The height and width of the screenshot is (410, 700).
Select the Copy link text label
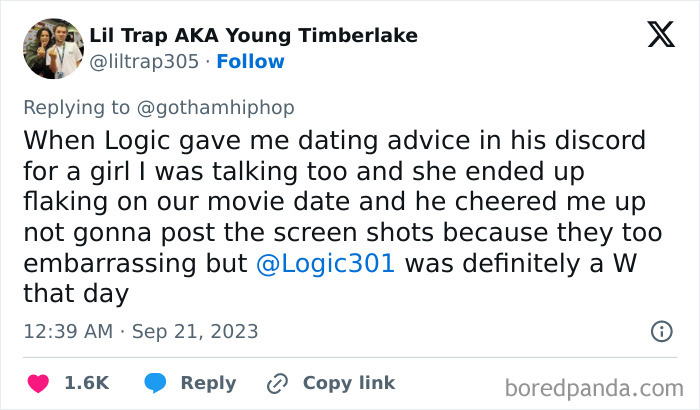(349, 383)
